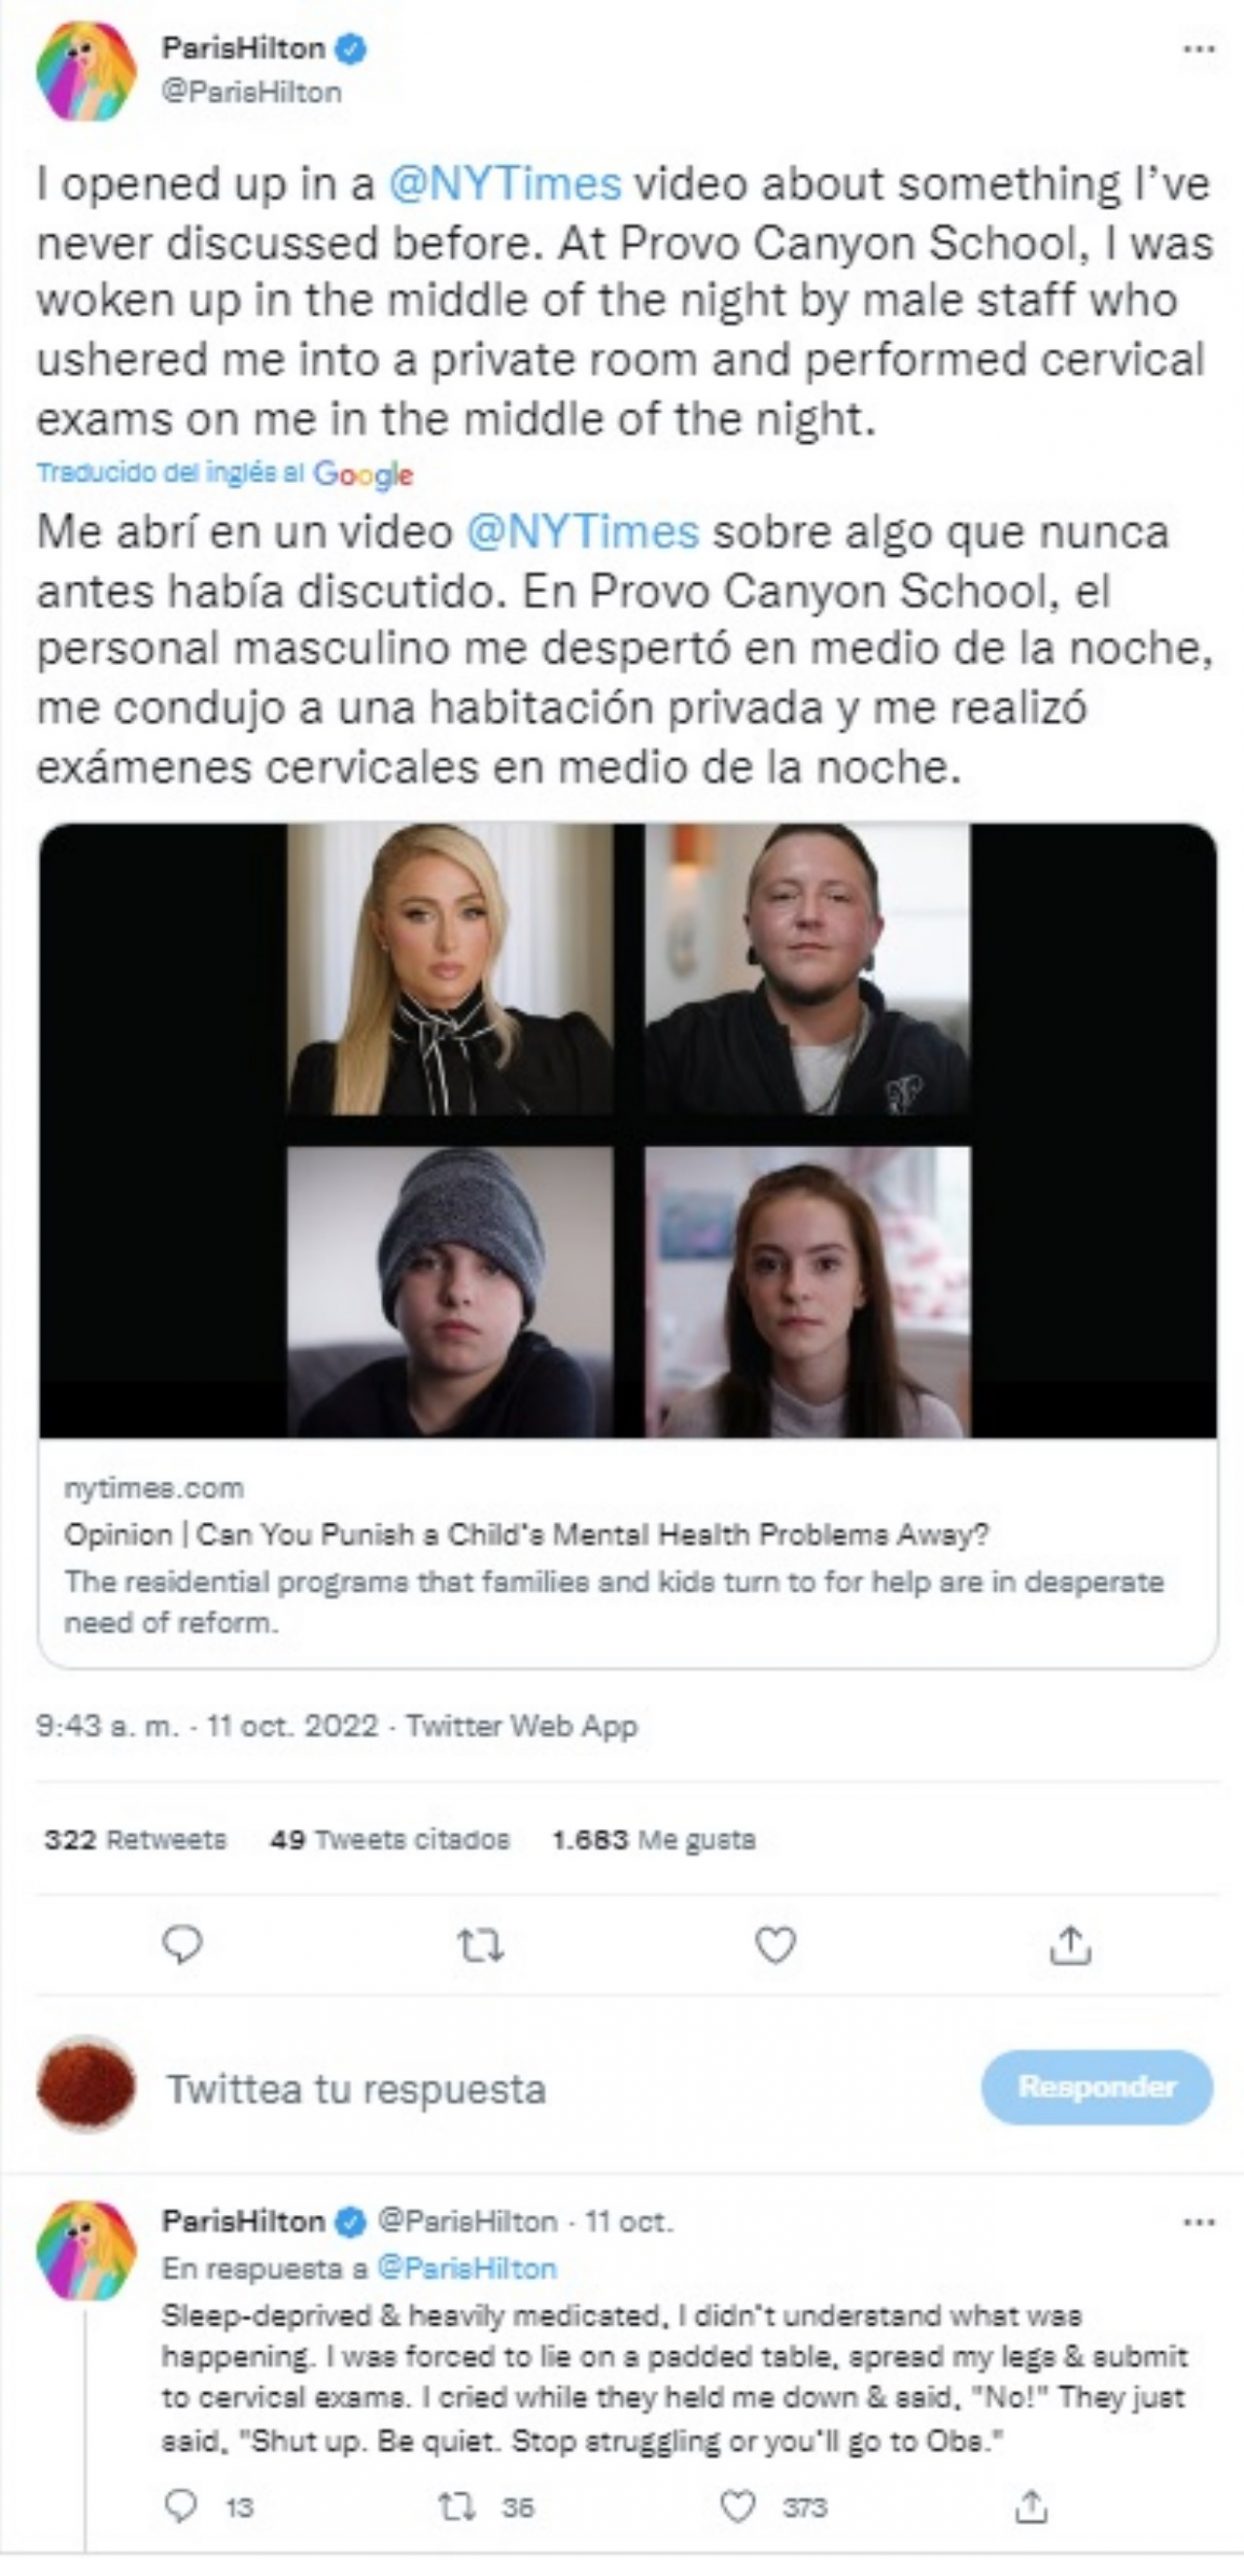Click the reply icon under main tweet
This screenshot has width=1244, height=2560.
click(182, 1945)
